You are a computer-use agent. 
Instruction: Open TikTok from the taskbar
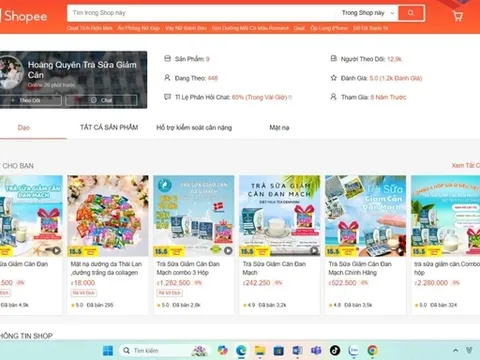[x=335, y=350]
